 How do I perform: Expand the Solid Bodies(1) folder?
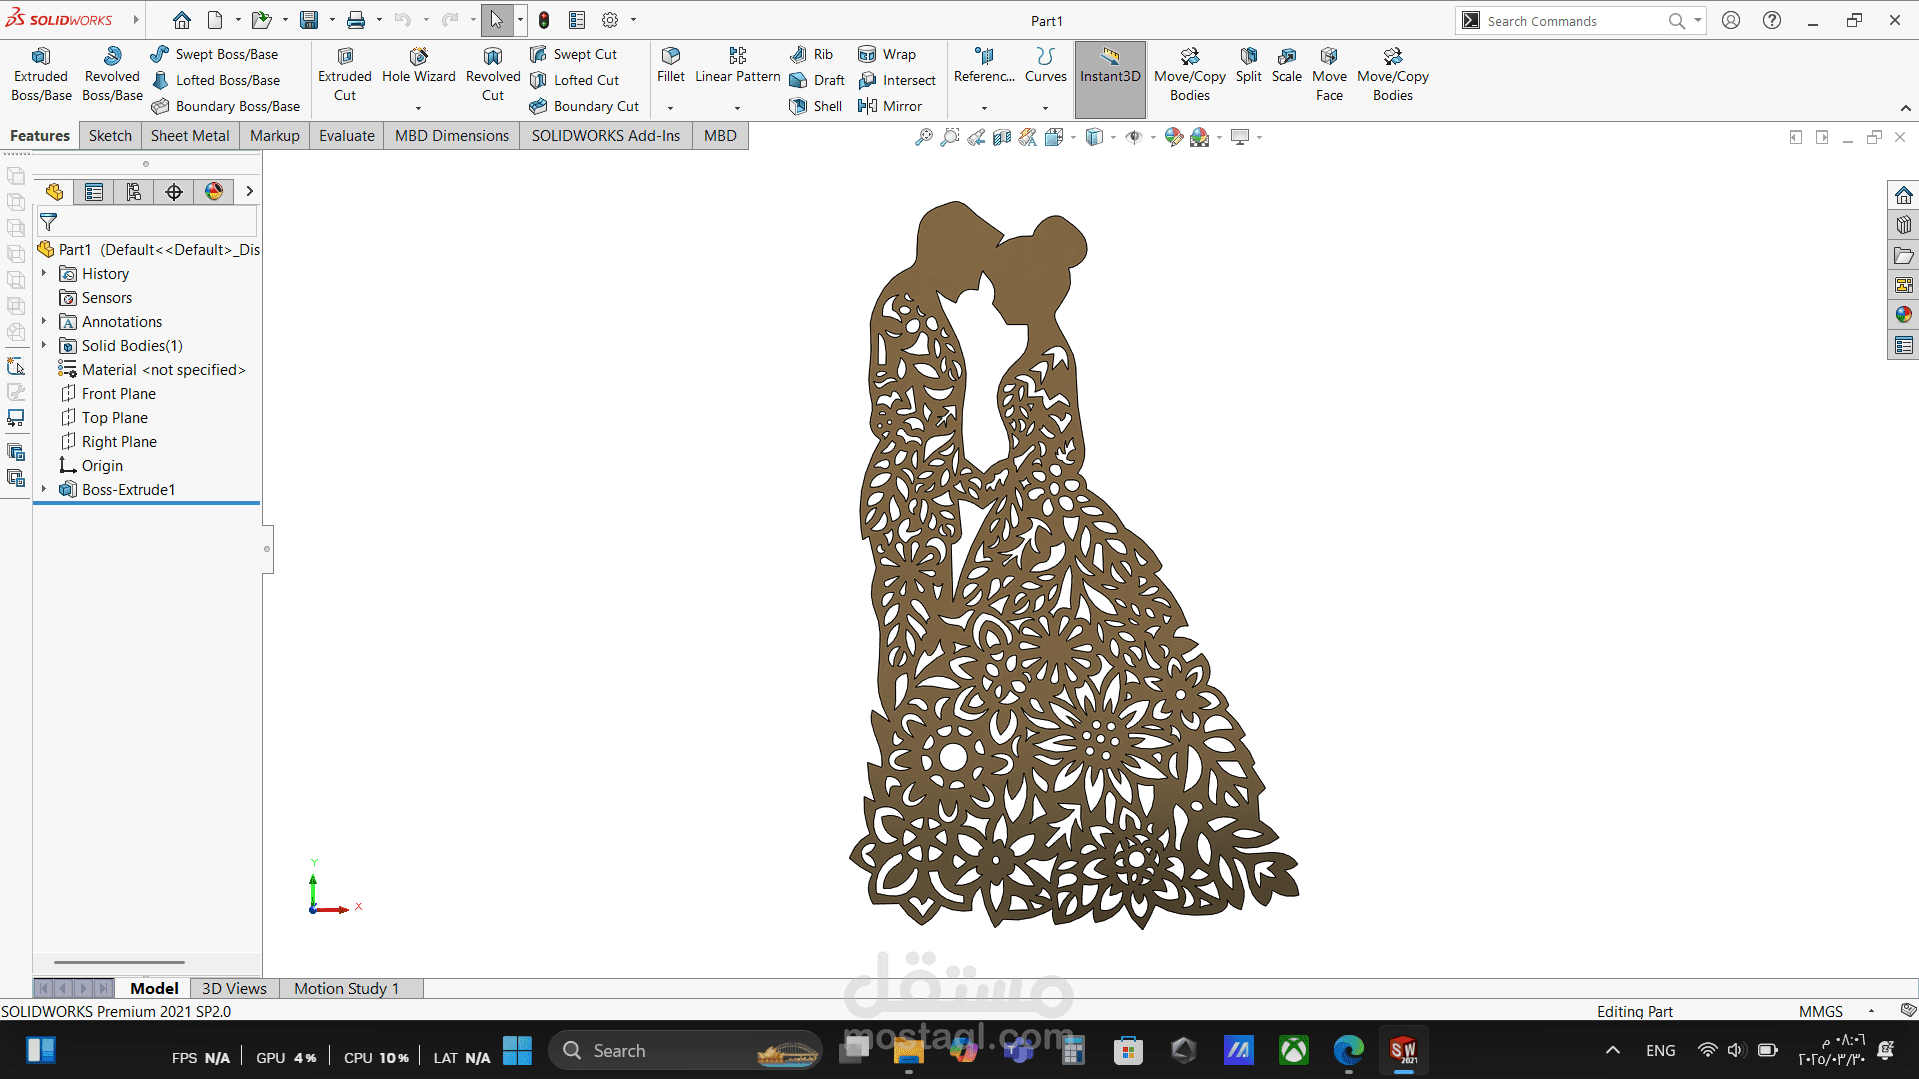[44, 345]
